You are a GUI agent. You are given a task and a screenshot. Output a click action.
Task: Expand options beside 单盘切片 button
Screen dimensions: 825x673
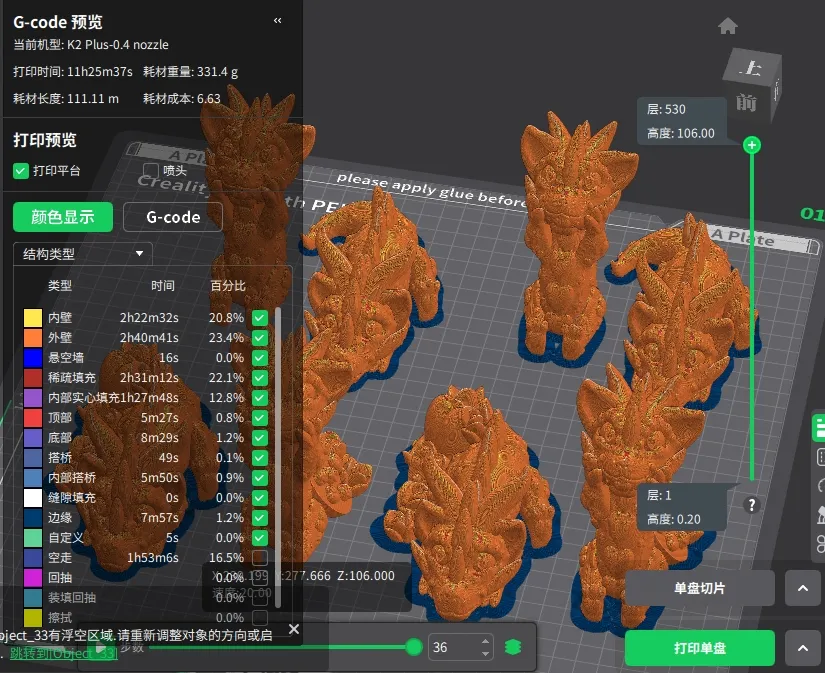802,588
